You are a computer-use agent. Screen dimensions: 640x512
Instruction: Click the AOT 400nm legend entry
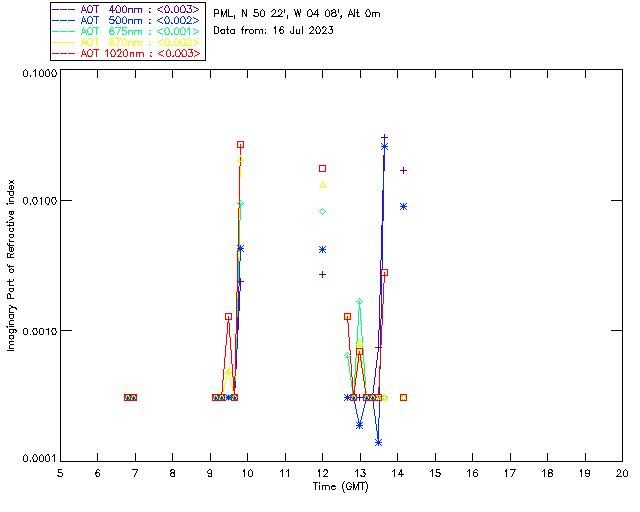pos(126,9)
